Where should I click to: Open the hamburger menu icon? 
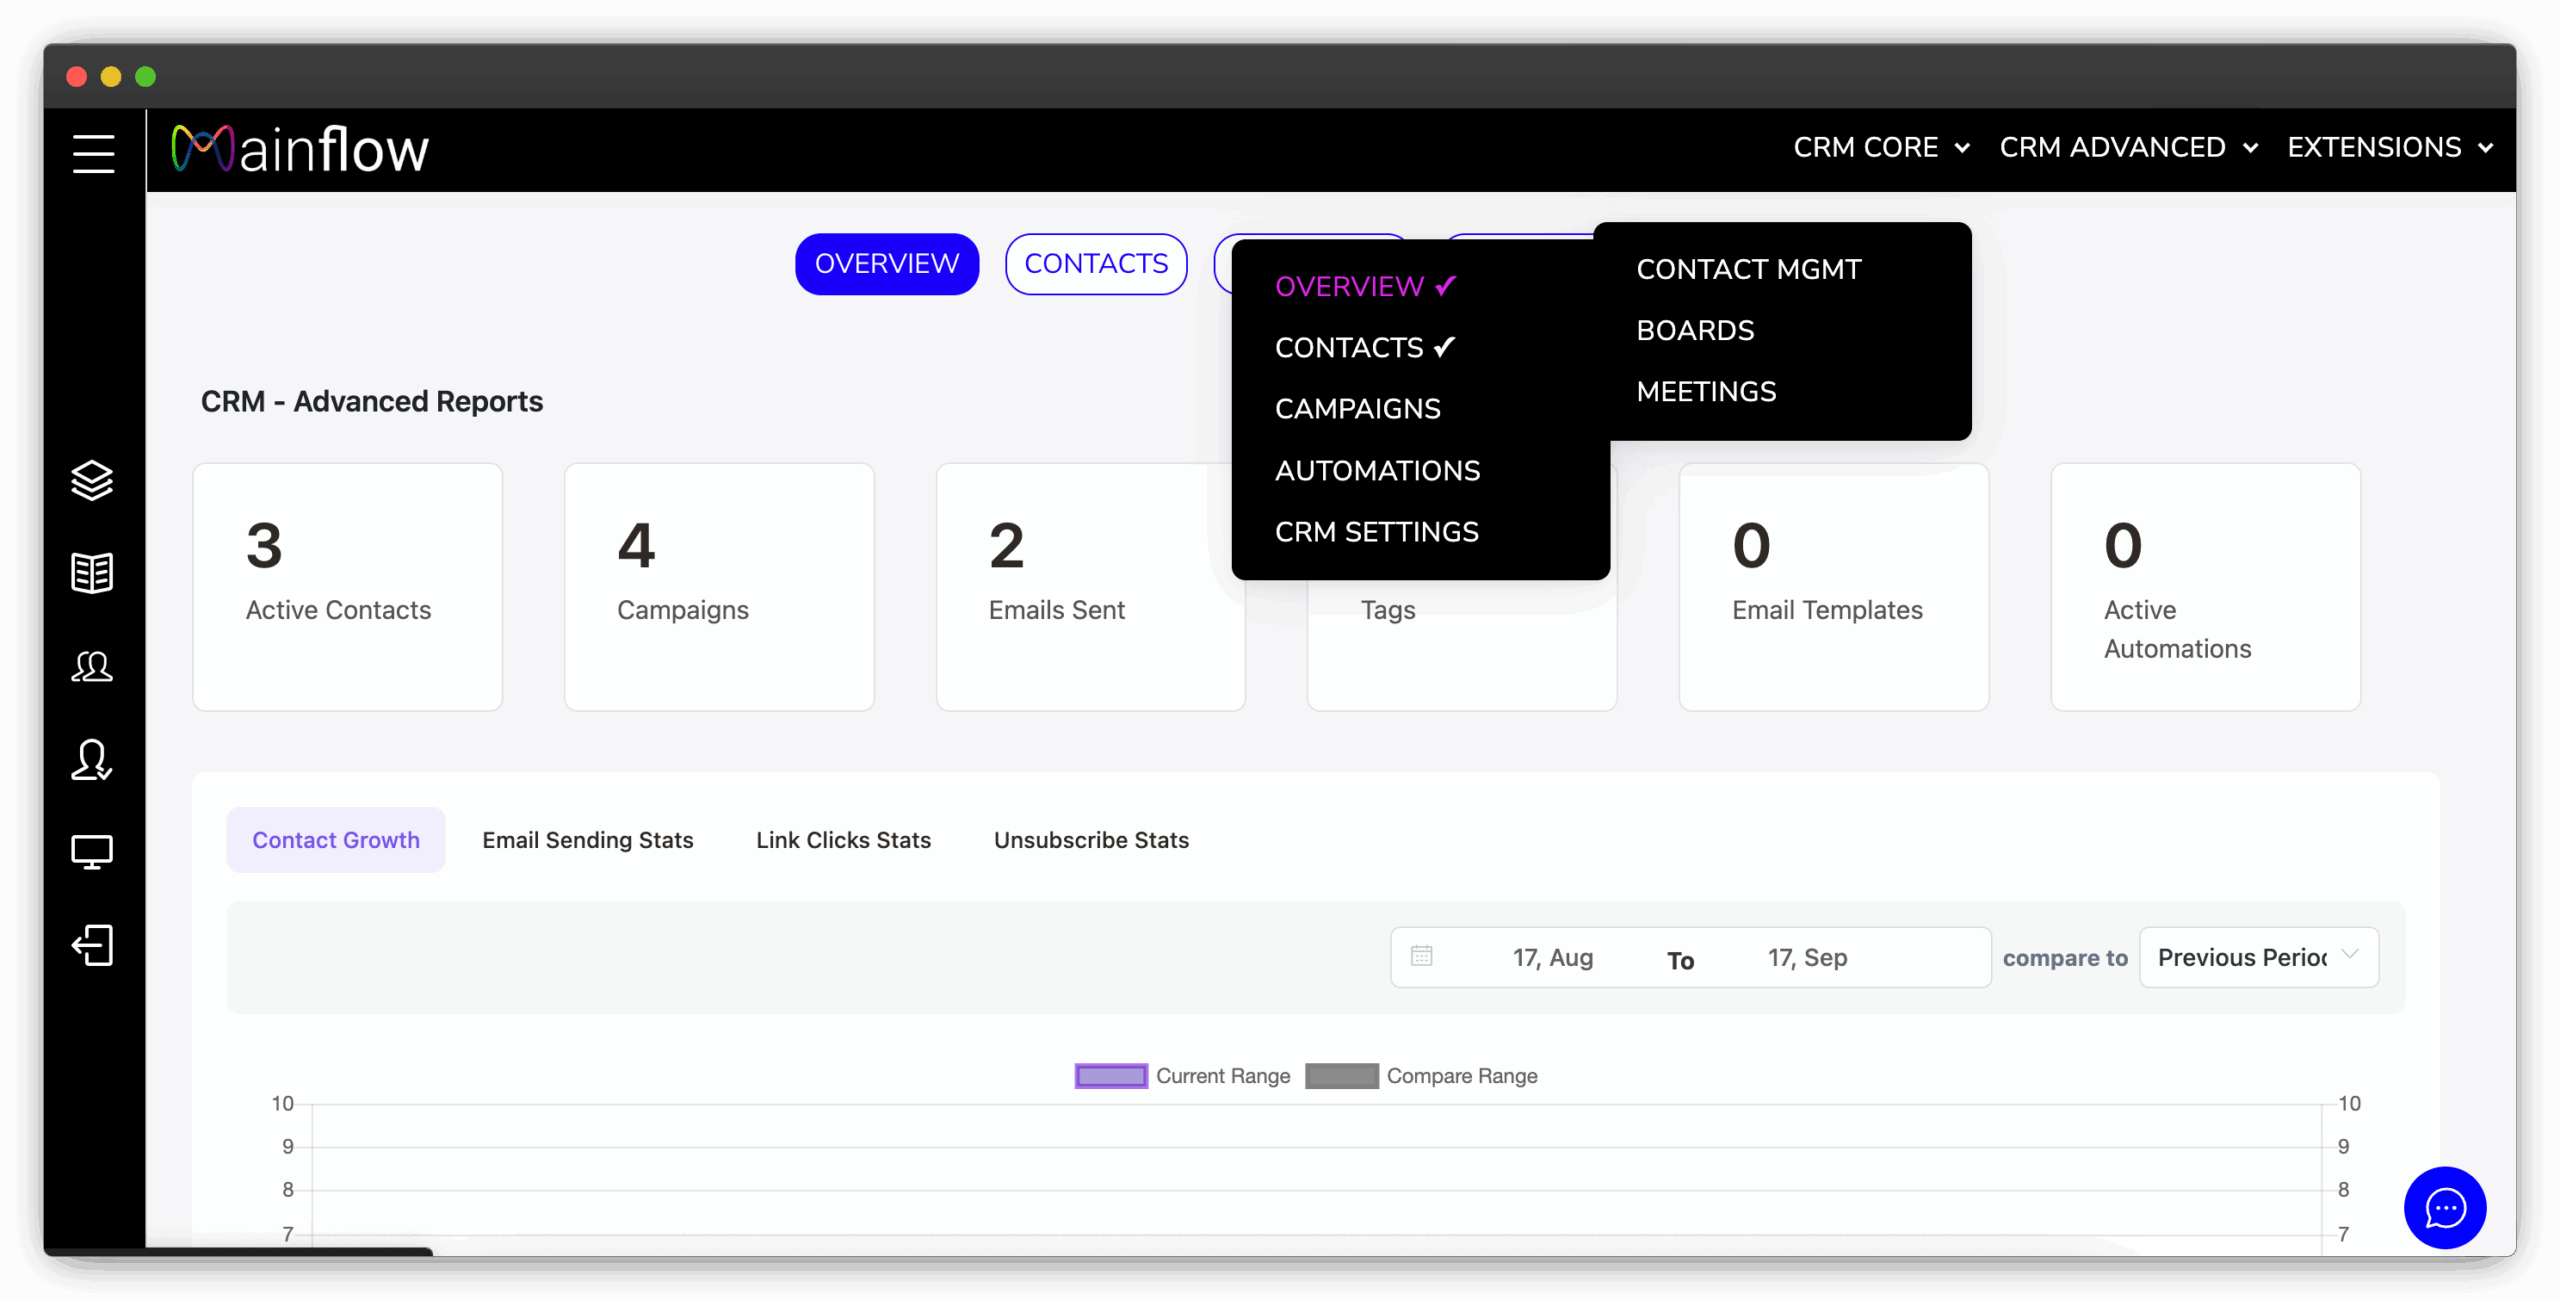coord(93,153)
